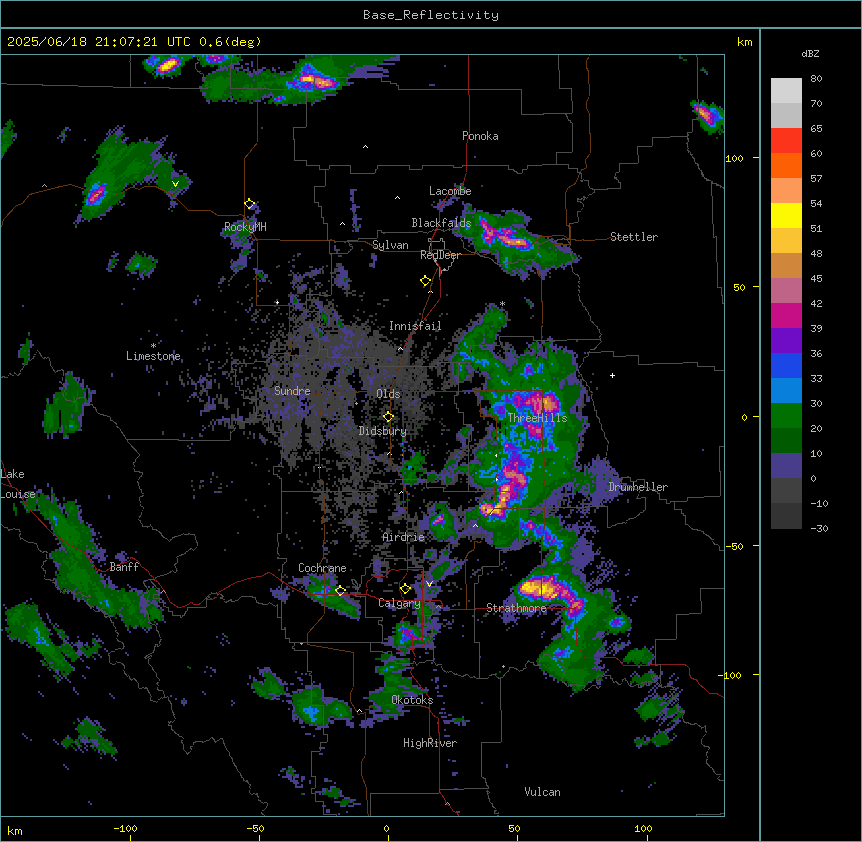Click the Vulcan town label
Viewport: 862px width, 842px height.
542,792
